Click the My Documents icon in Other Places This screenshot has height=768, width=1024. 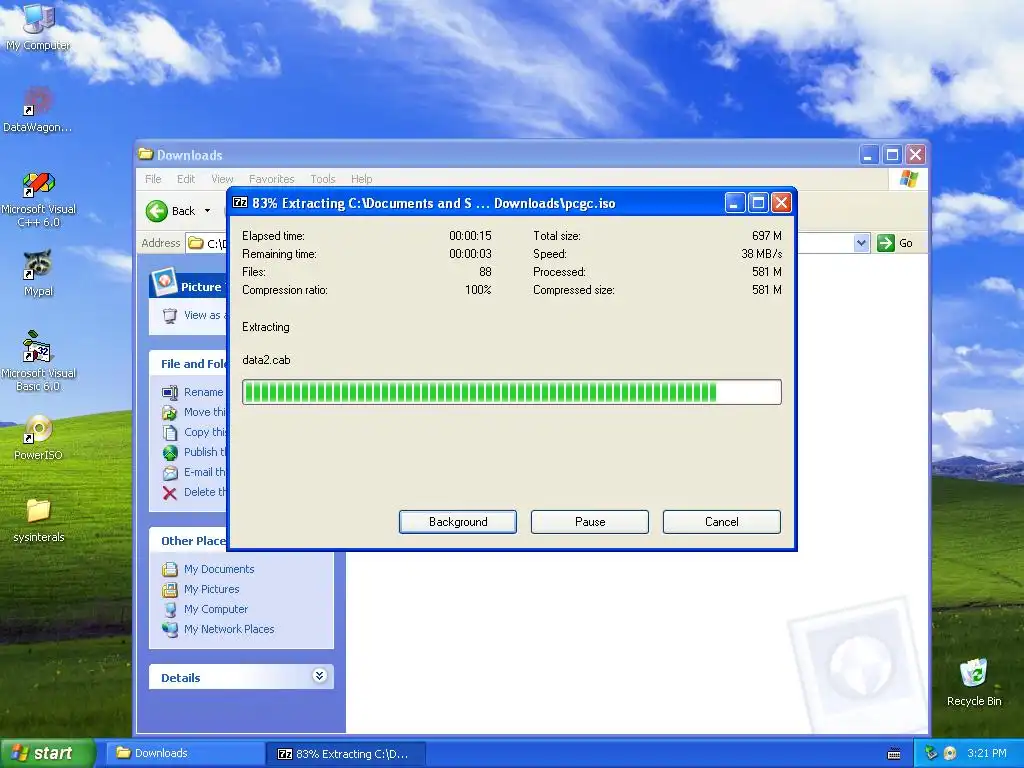(170, 569)
